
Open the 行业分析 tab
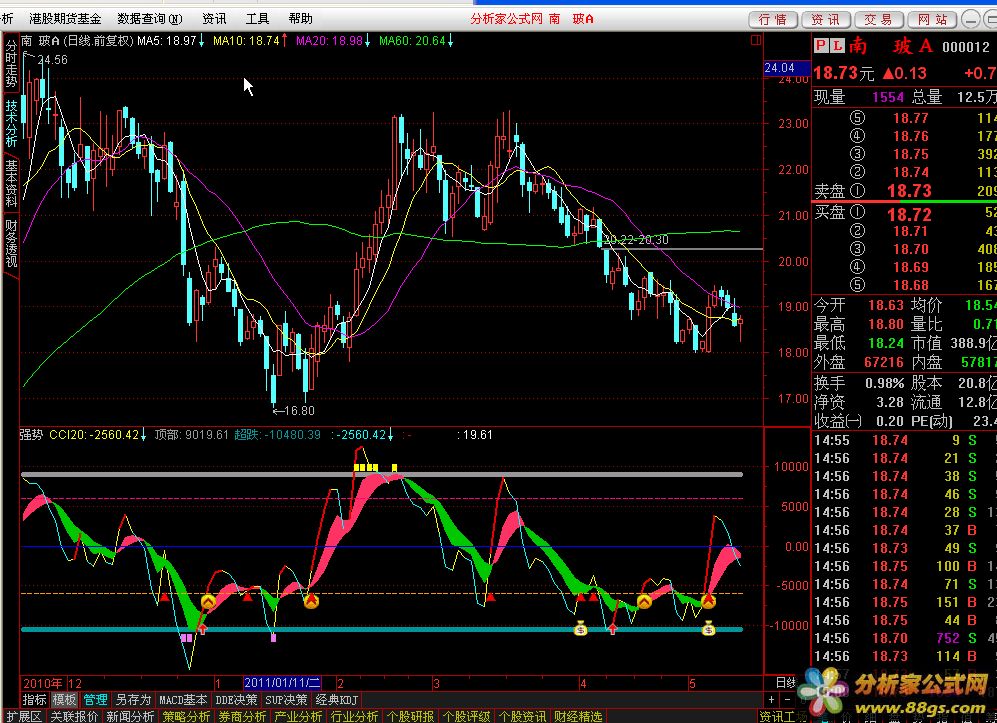click(x=354, y=716)
